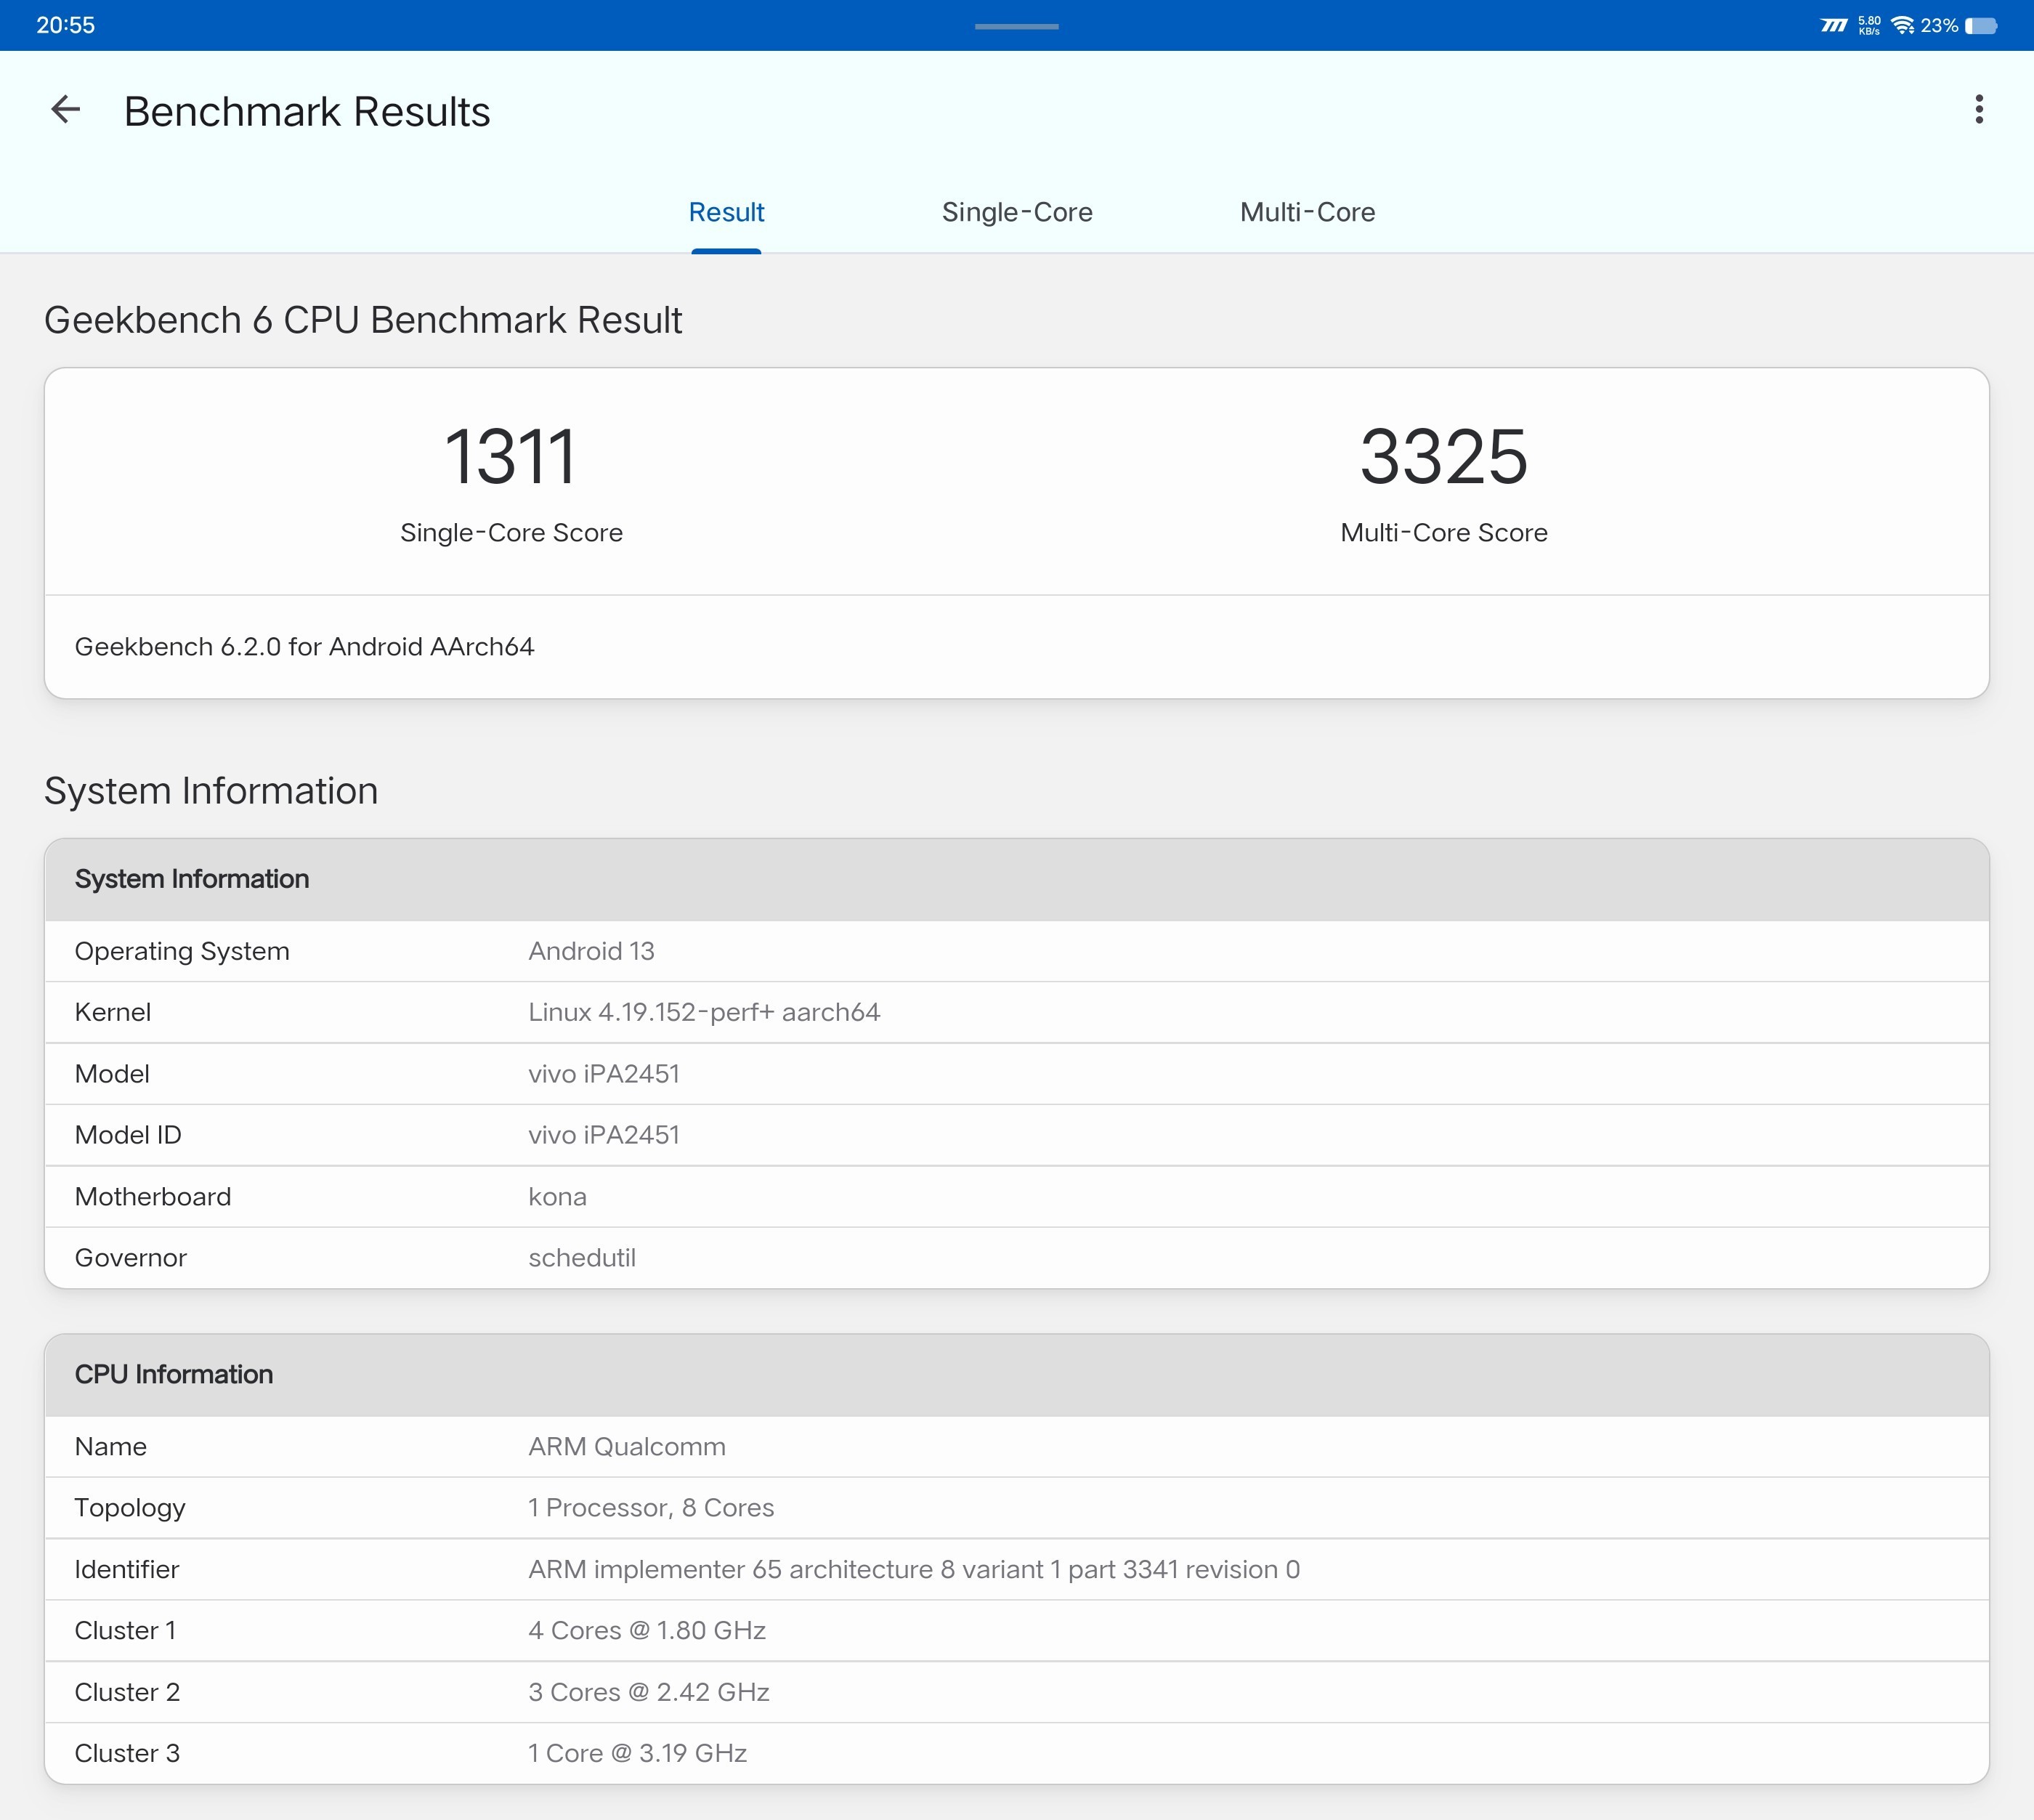Tap the 1311 single-core score
This screenshot has width=2034, height=1820.
(511, 458)
